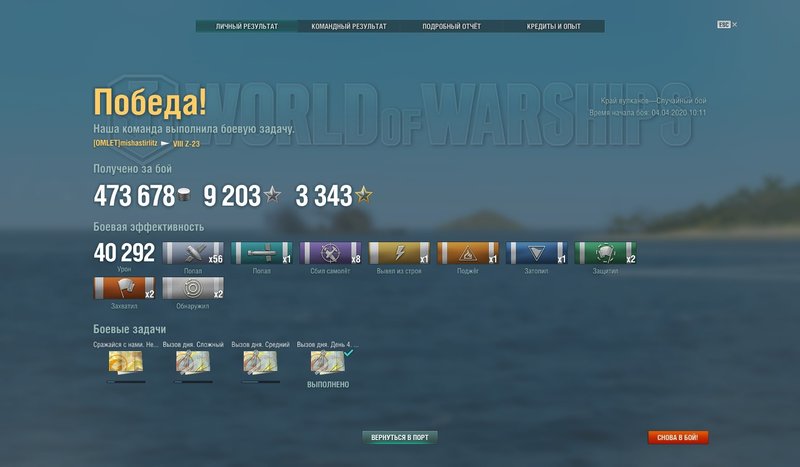Image resolution: width=800 pixels, height=467 pixels.
Task: Open the Кредиты и опыт tab
Action: coord(554,26)
